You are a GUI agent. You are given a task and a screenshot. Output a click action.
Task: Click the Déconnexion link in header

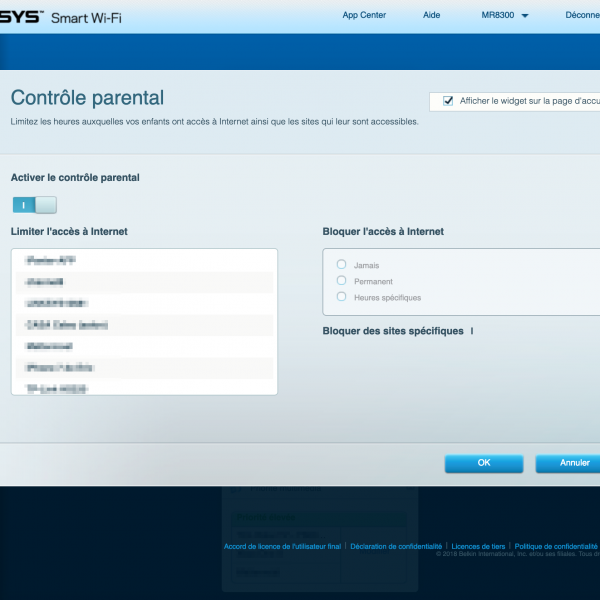click(582, 15)
